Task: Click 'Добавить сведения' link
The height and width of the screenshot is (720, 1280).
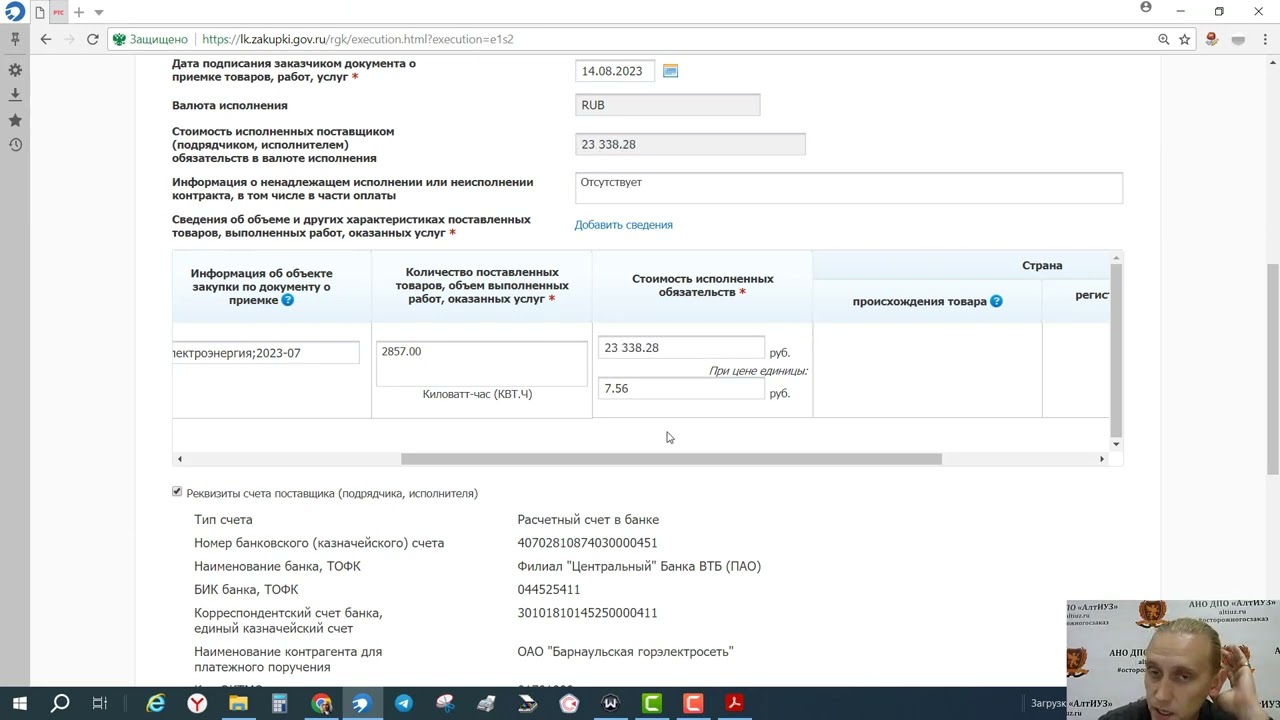Action: [x=623, y=225]
